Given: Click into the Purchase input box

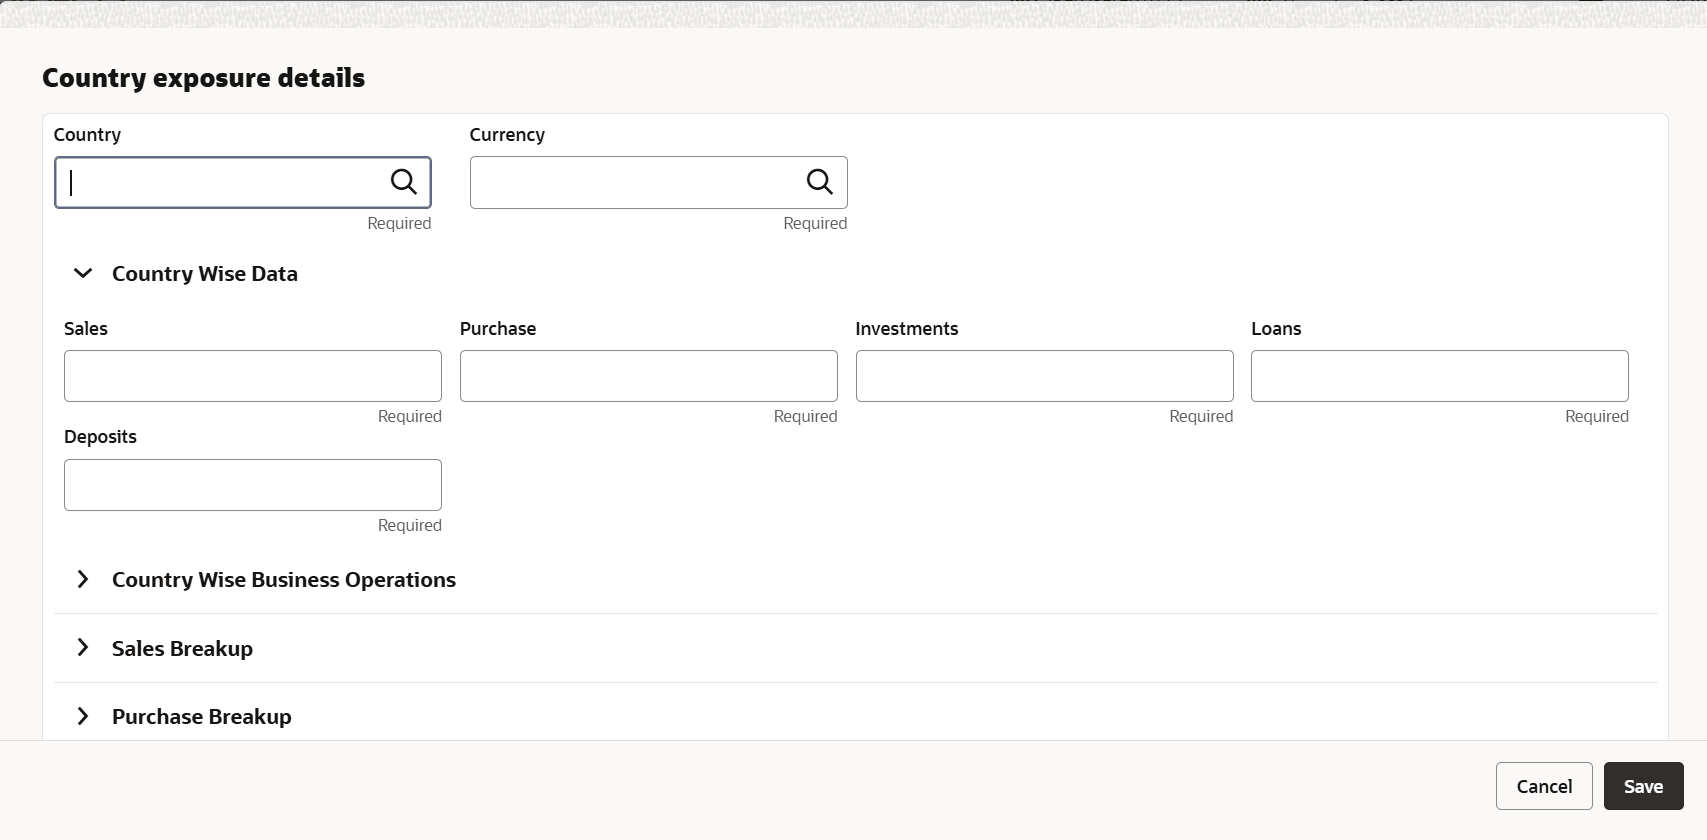Looking at the screenshot, I should click(x=649, y=376).
